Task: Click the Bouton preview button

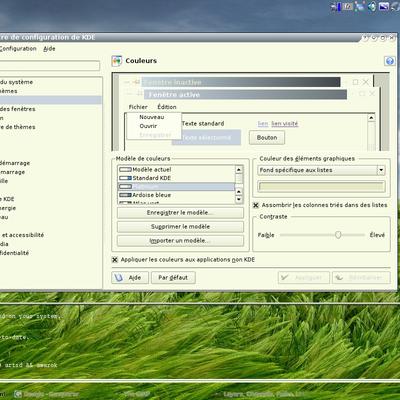Action: pyautogui.click(x=267, y=138)
